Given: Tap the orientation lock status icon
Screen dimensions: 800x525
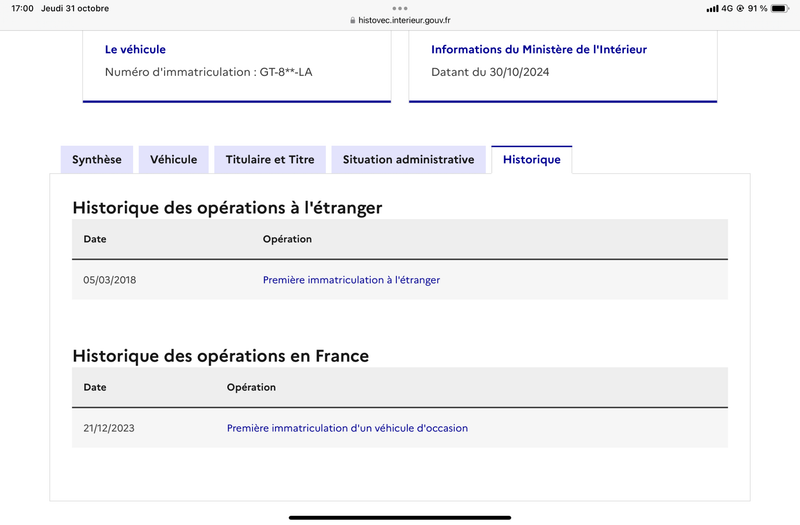Looking at the screenshot, I should 740,8.
